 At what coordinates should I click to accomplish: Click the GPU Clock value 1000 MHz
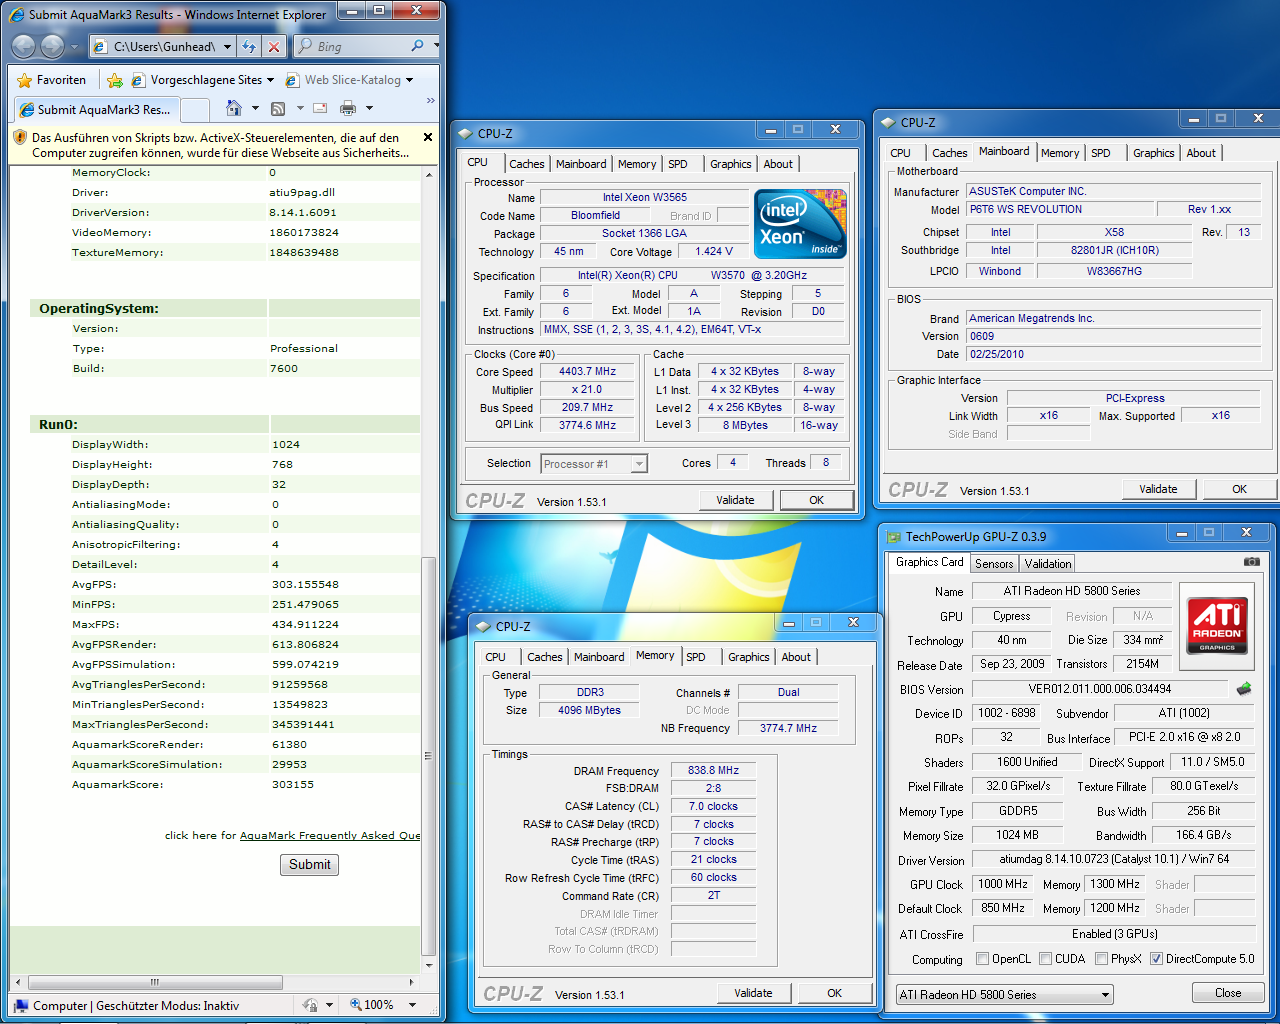pyautogui.click(x=1002, y=884)
